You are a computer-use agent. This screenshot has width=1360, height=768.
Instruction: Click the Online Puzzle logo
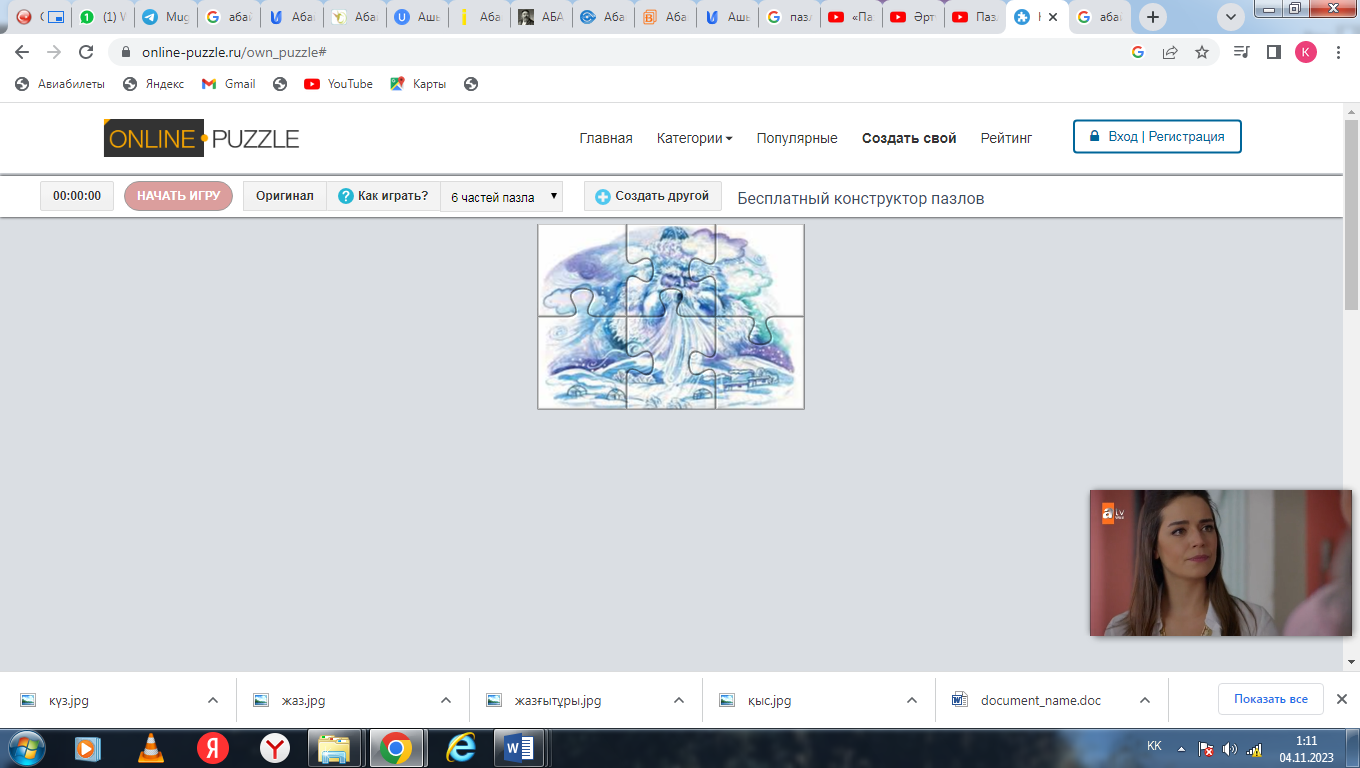point(202,138)
